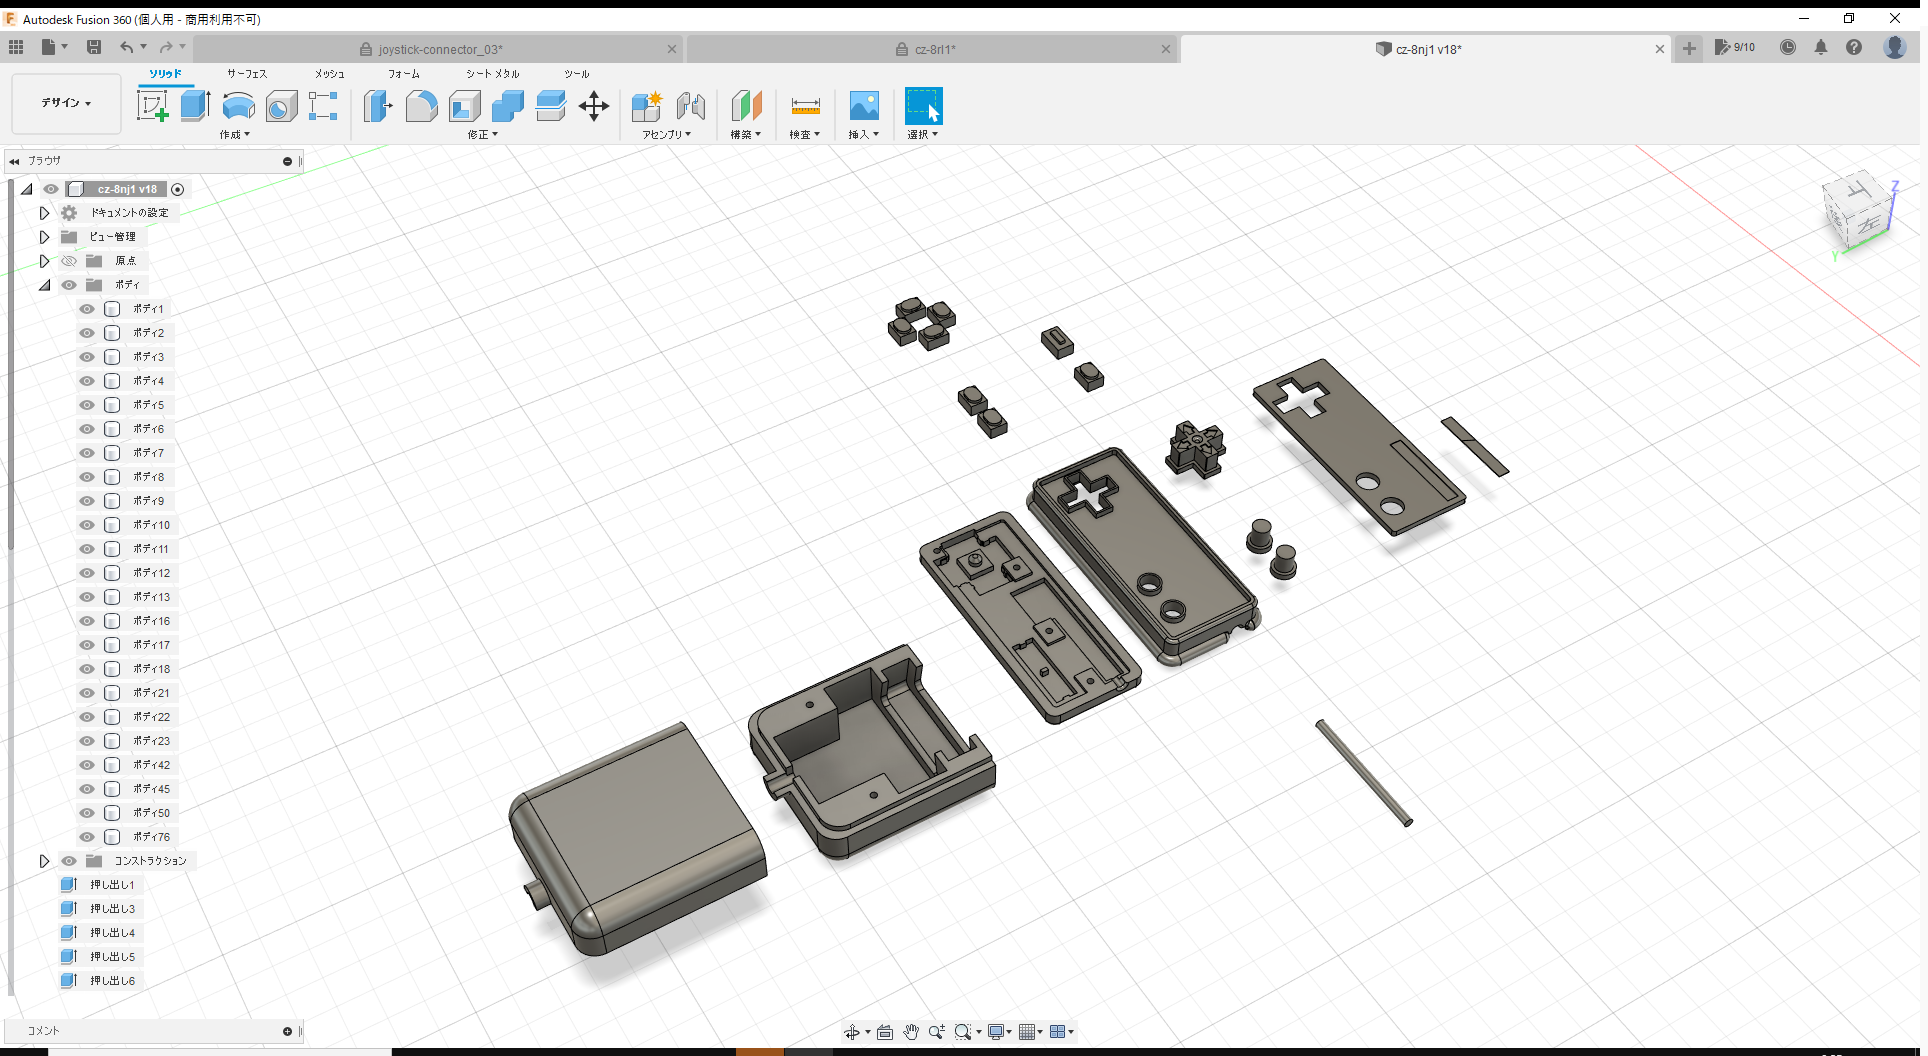Select the Pan tool in navigation bar

(911, 1031)
